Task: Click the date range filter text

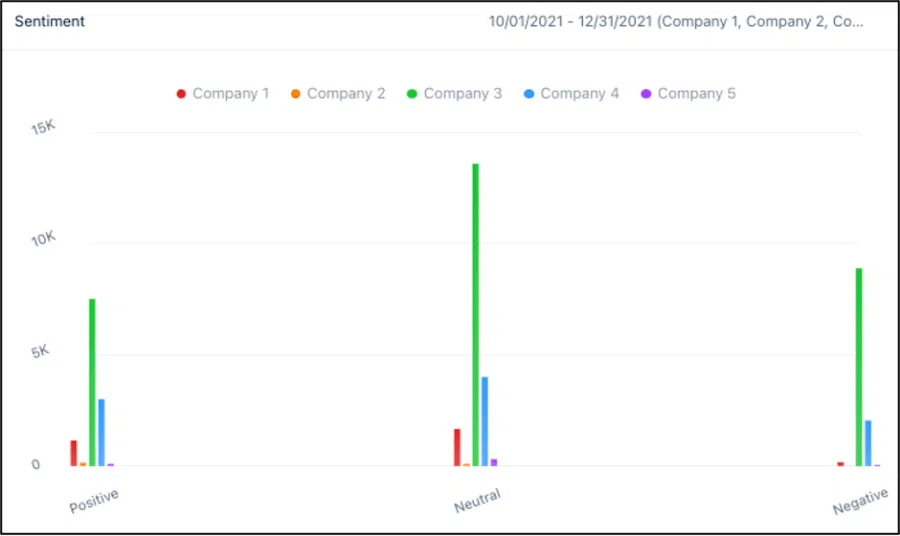Action: click(676, 21)
